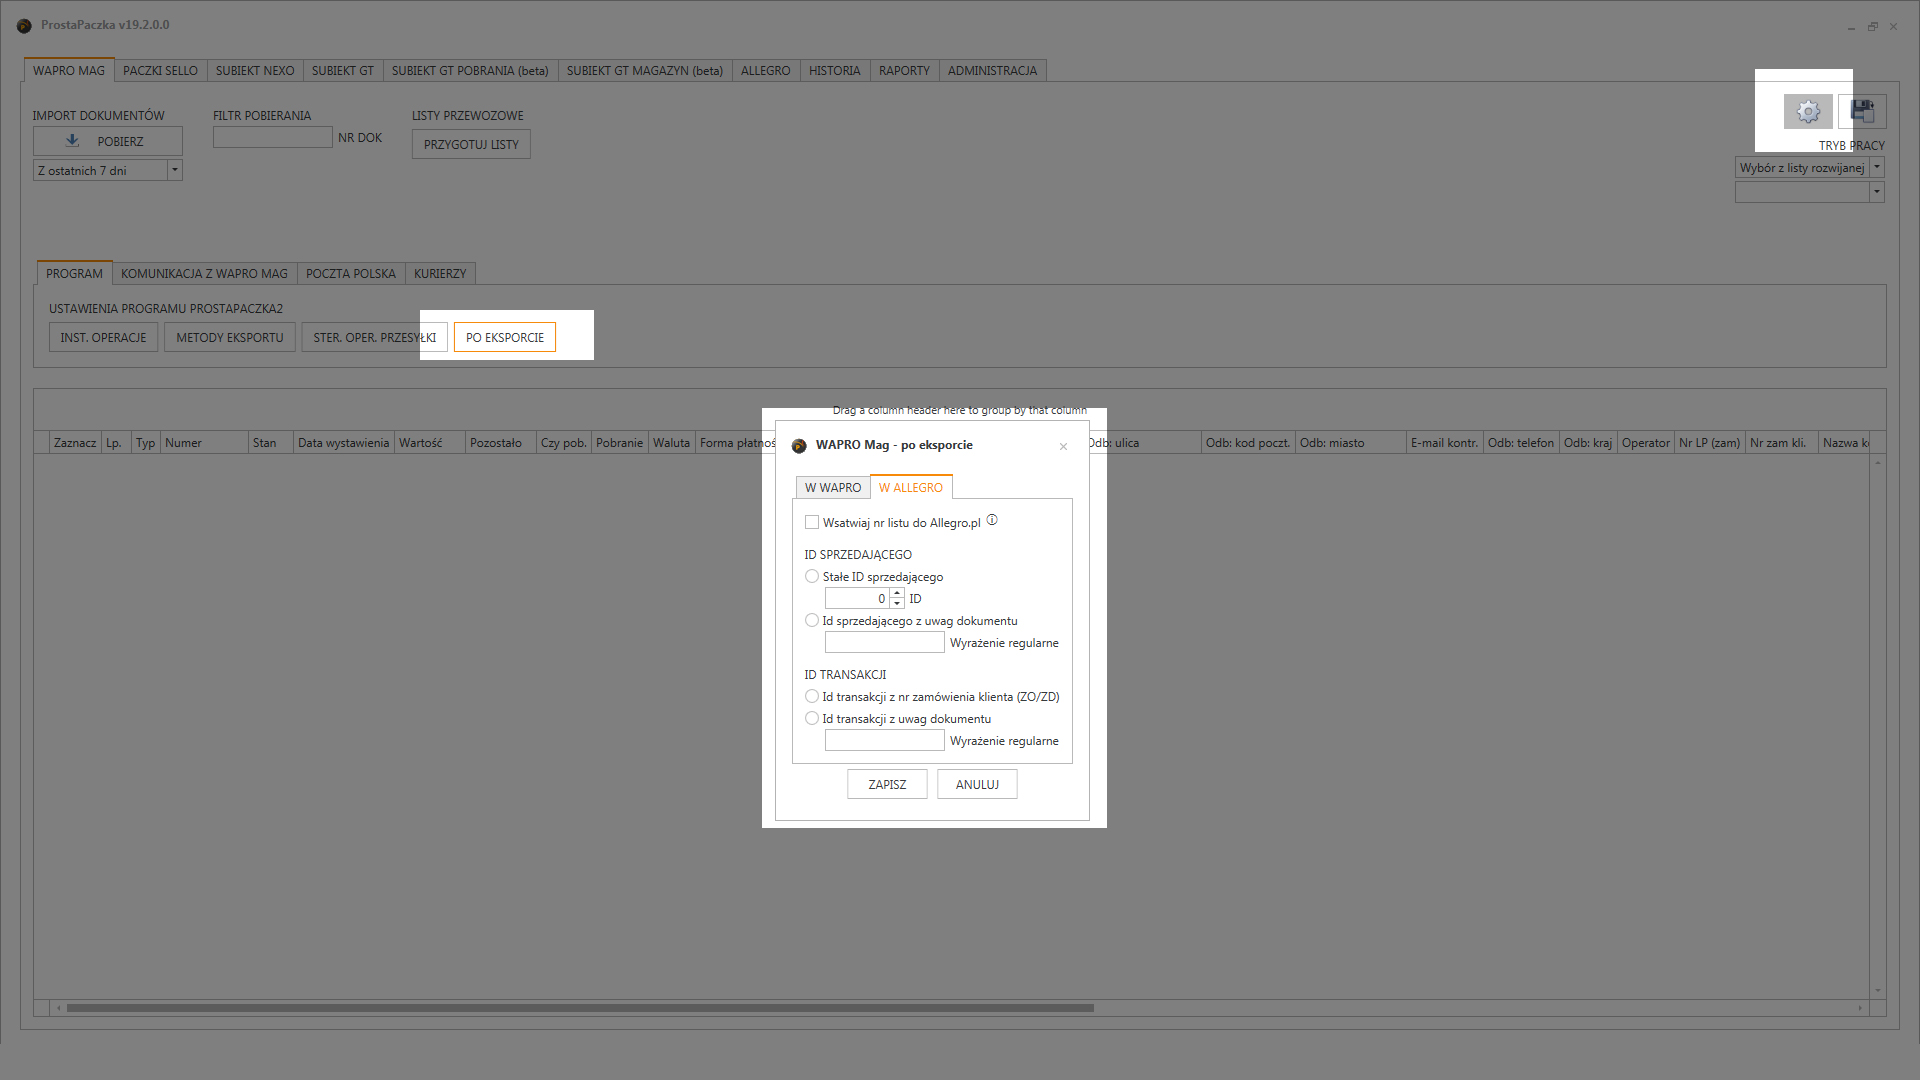Select Id sprzedającego z uwag dokumentu
This screenshot has height=1080, width=1920.
812,620
